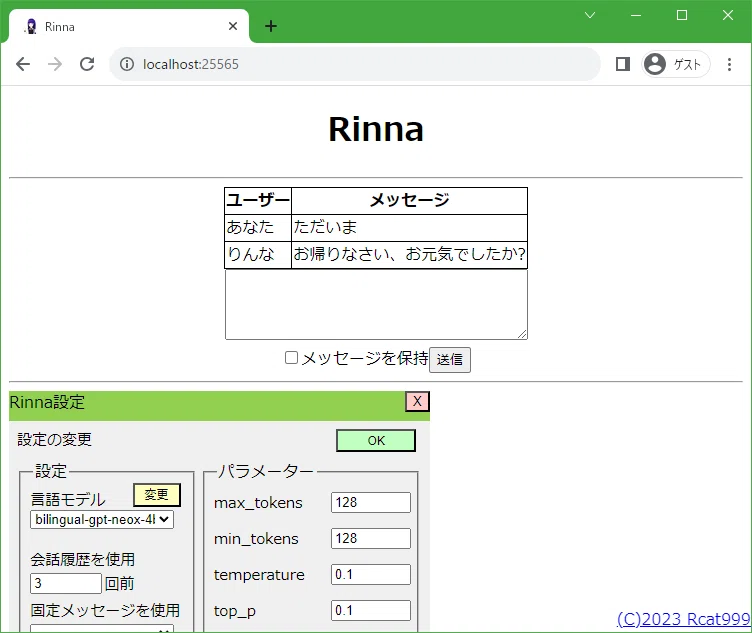
Task: Click the message text area
Action: [376, 305]
